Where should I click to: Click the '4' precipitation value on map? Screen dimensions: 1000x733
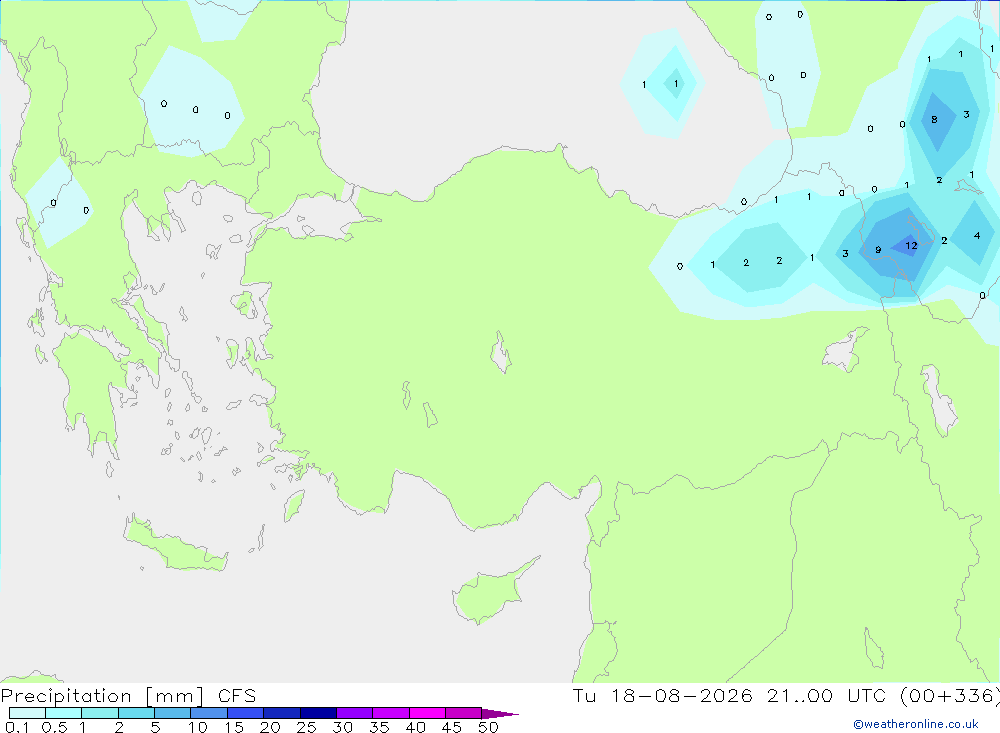click(977, 235)
